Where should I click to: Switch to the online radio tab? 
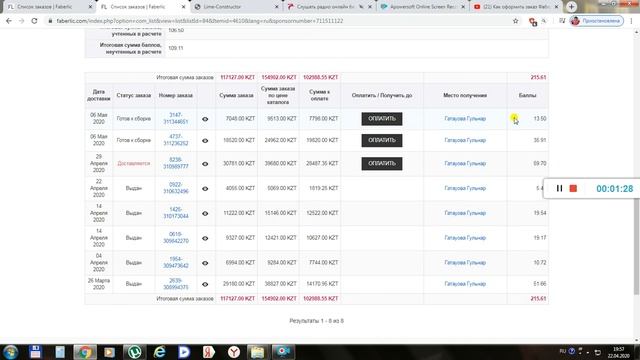click(329, 7)
